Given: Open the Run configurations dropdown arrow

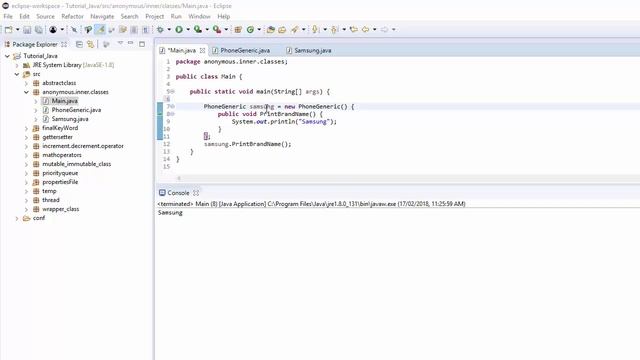Looking at the screenshot, I should (x=188, y=29).
